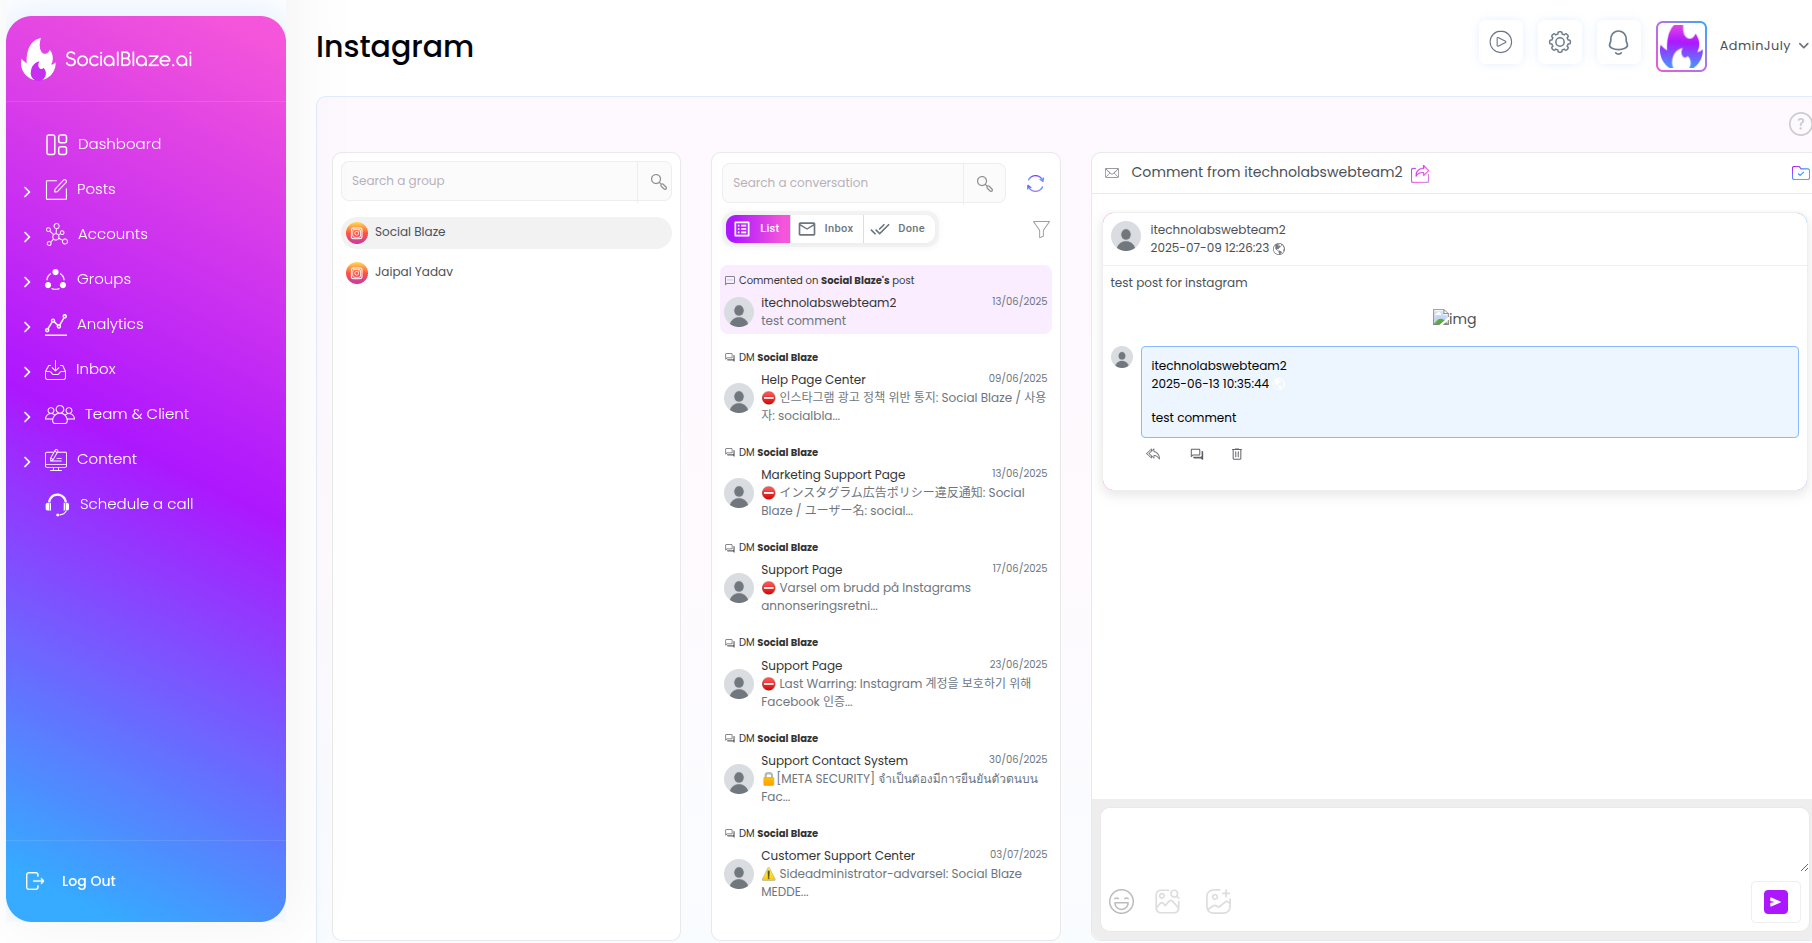Viewport: 1812px width, 943px height.
Task: Open itechnolabswebteam2 test comment conversation
Action: (x=886, y=300)
